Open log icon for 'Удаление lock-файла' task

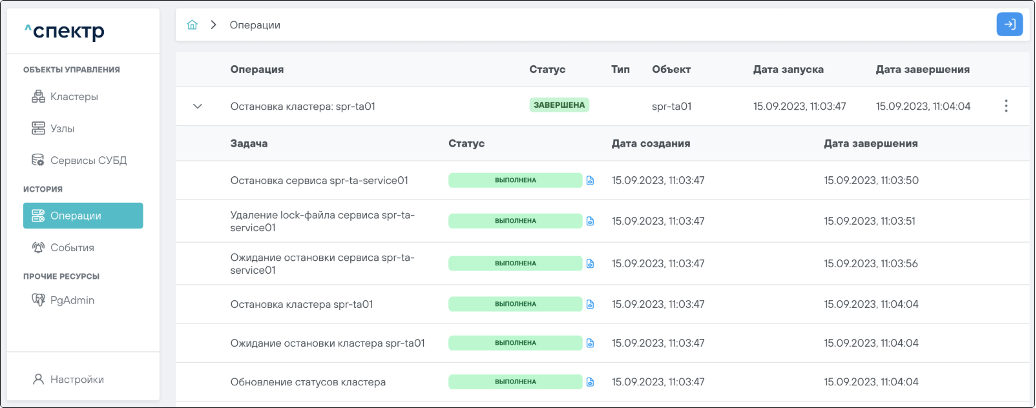point(590,221)
